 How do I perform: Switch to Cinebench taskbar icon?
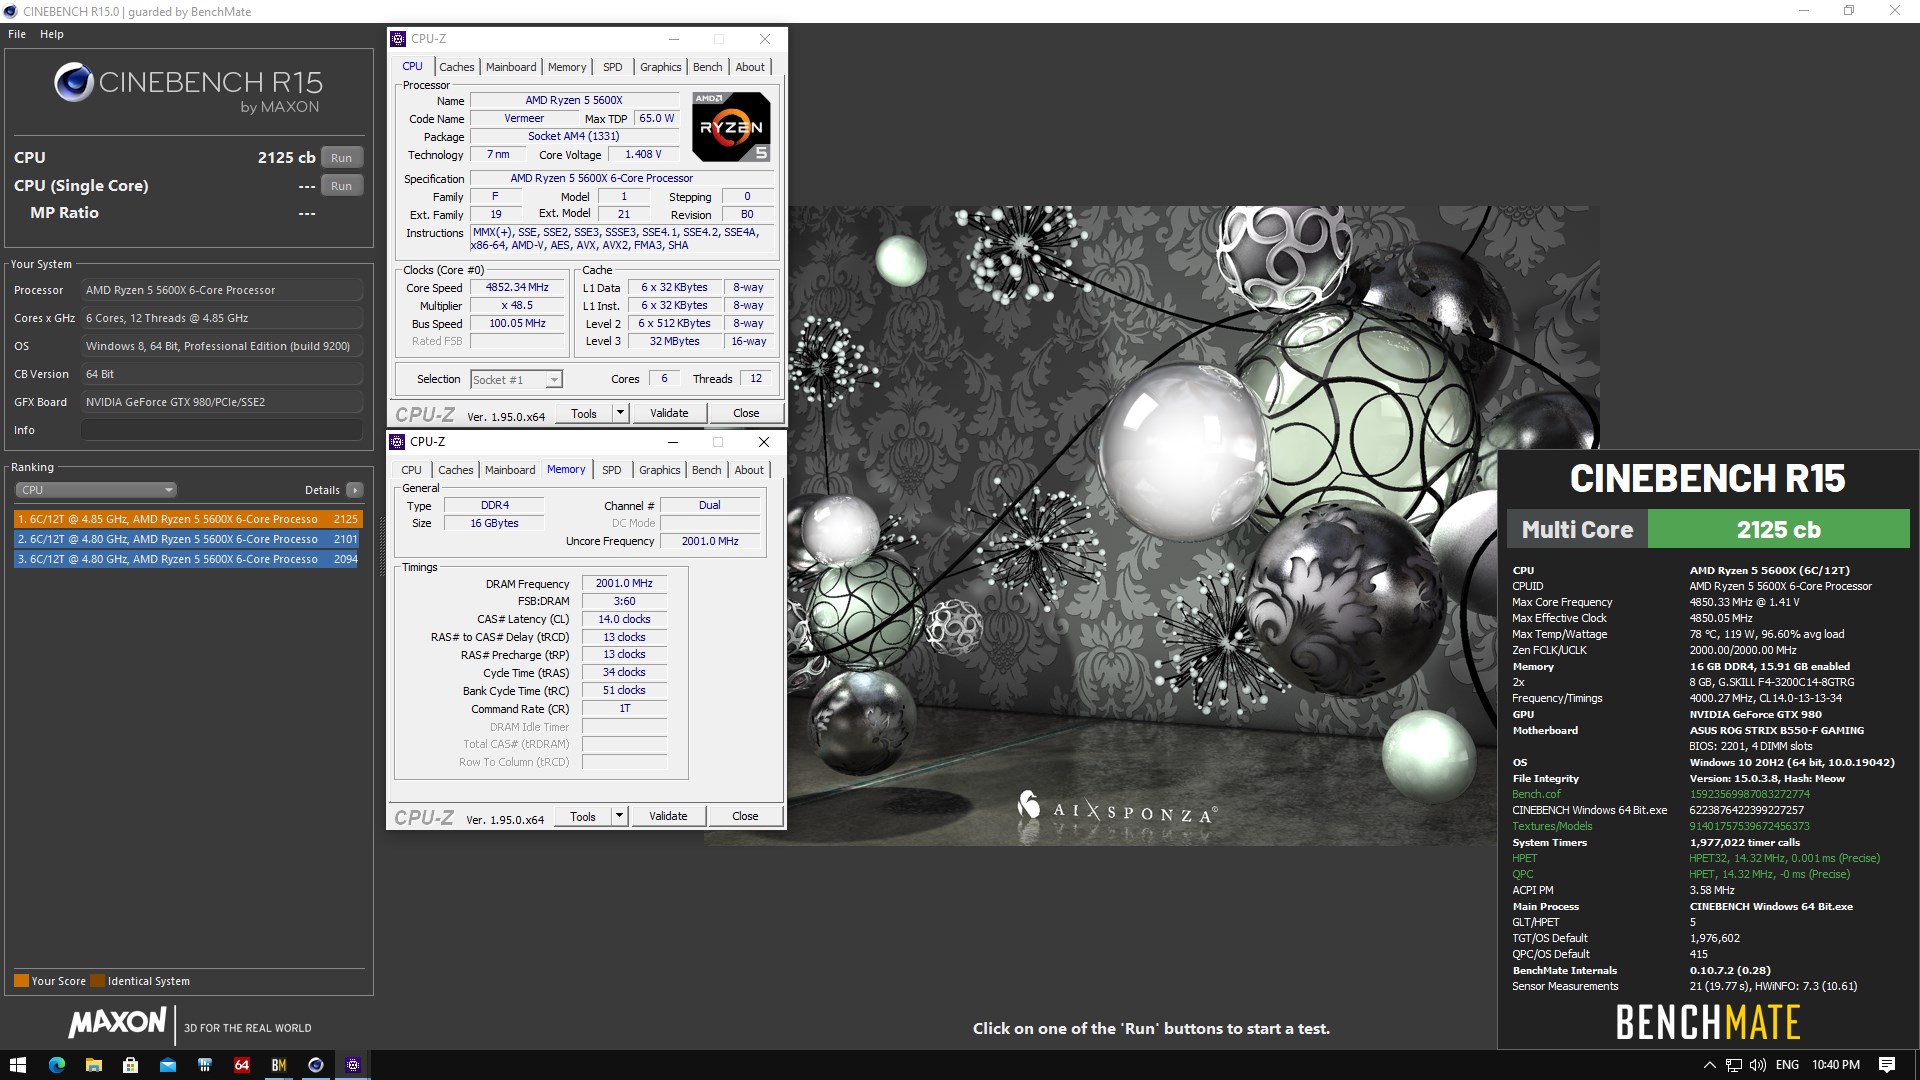(315, 1065)
